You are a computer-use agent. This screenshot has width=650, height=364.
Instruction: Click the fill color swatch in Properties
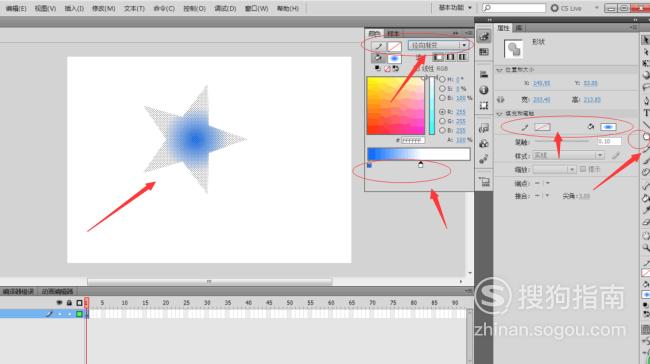coord(608,127)
